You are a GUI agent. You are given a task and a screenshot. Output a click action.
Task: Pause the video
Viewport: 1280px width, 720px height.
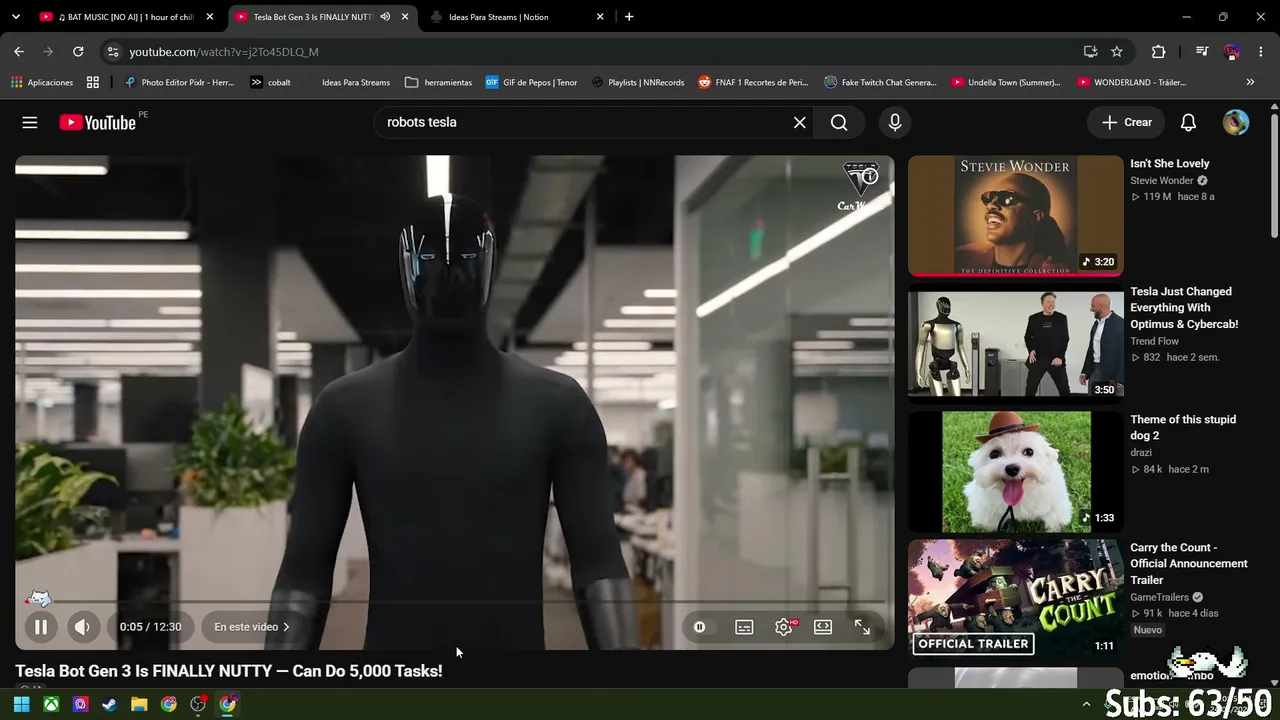[41, 627]
